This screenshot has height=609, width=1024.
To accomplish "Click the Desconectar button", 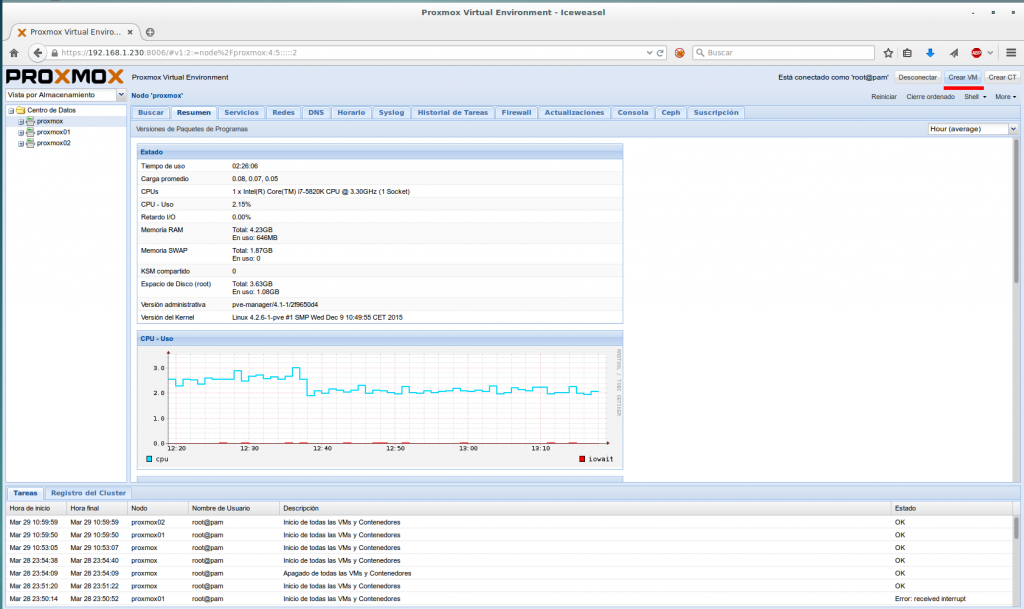I will point(918,77).
